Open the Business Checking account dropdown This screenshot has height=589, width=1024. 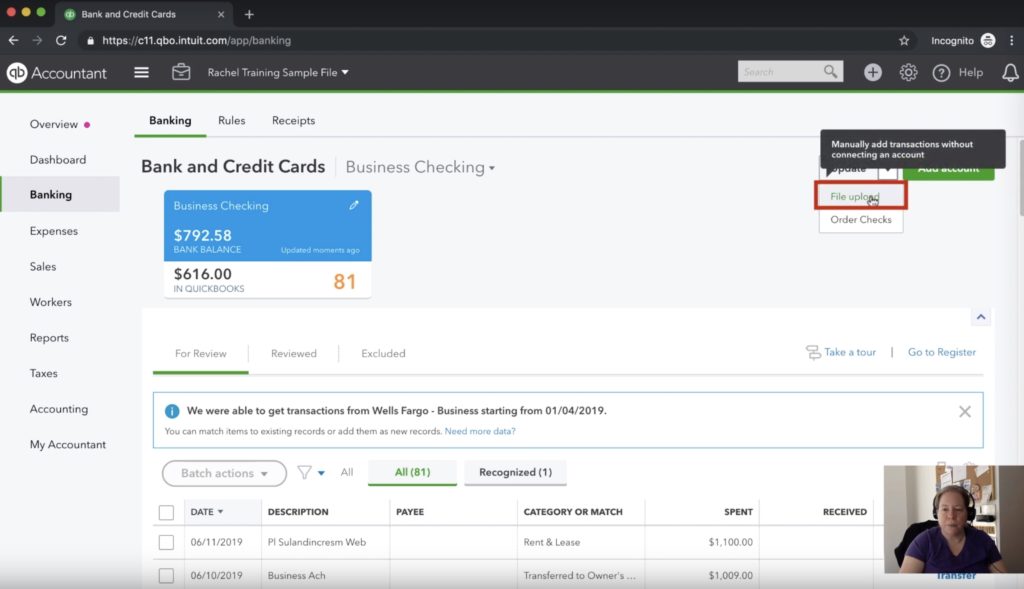click(420, 167)
